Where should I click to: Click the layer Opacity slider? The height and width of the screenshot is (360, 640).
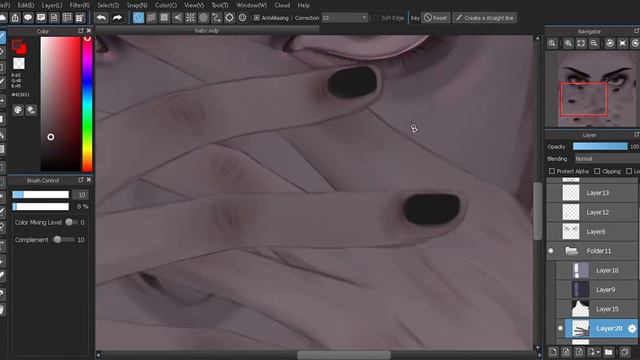click(600, 147)
